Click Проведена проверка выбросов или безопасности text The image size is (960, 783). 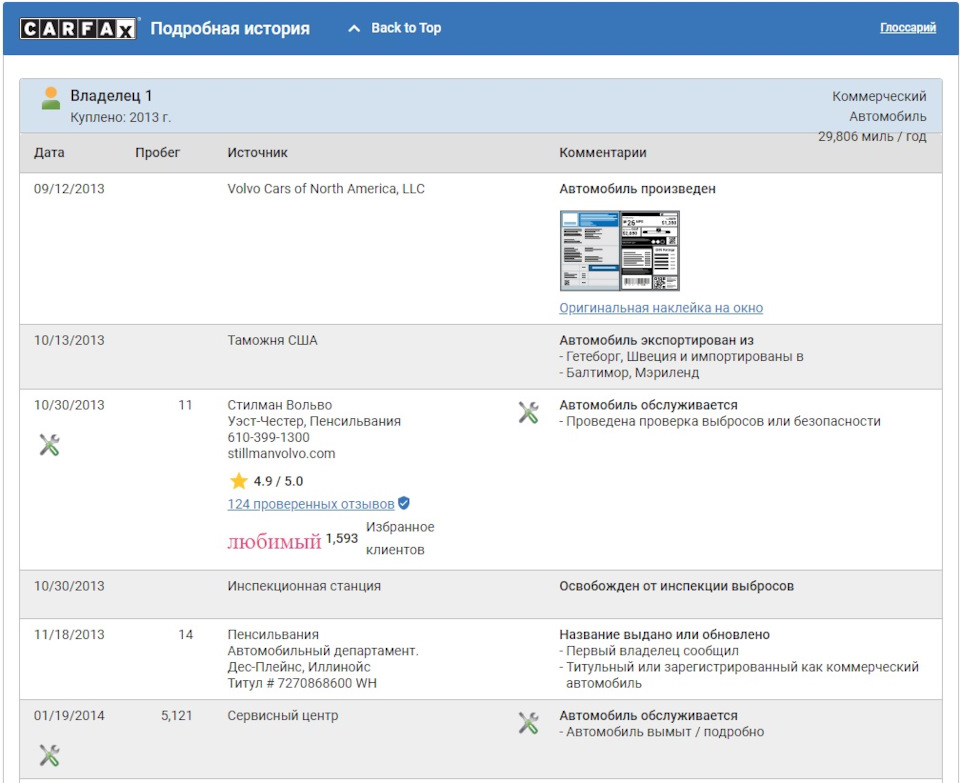coord(723,421)
